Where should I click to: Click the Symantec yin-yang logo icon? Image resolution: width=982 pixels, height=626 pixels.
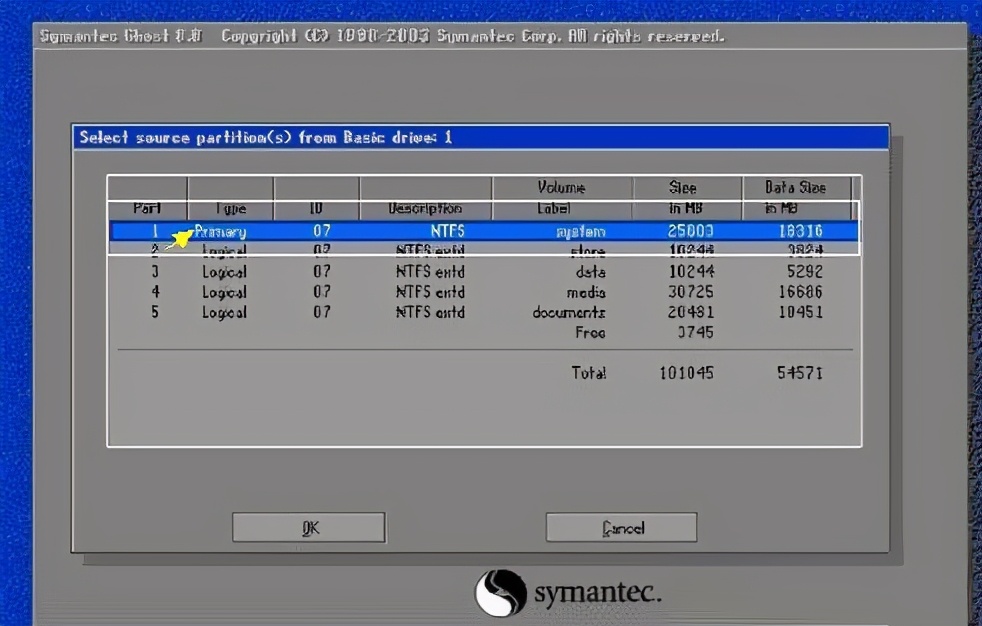coord(499,592)
